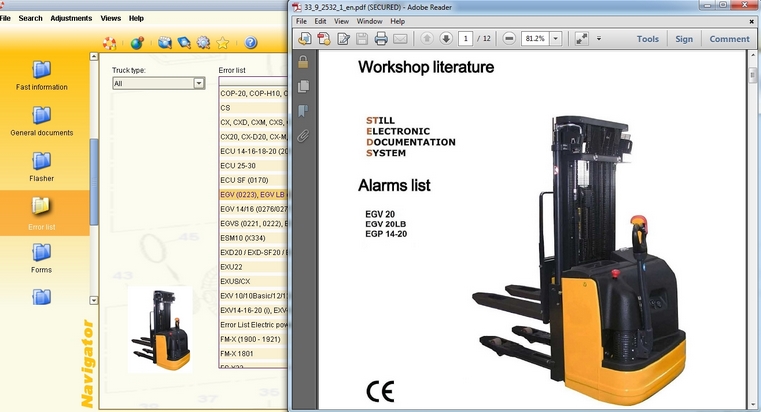Viewport: 761px width, 412px height.
Task: Open General documents folder in sidebar
Action: (x=42, y=121)
